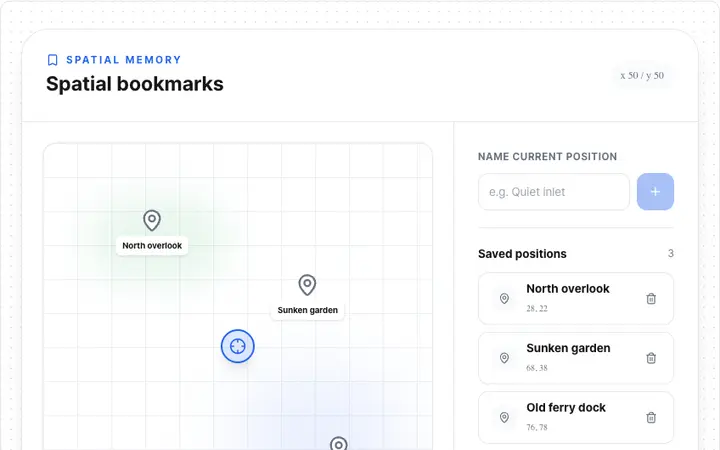Image resolution: width=720 pixels, height=450 pixels.
Task: Click the pin icon in Sunken garden row
Action: [504, 358]
